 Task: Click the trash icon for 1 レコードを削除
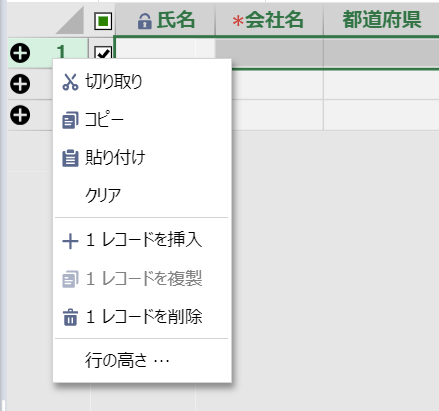tap(70, 317)
